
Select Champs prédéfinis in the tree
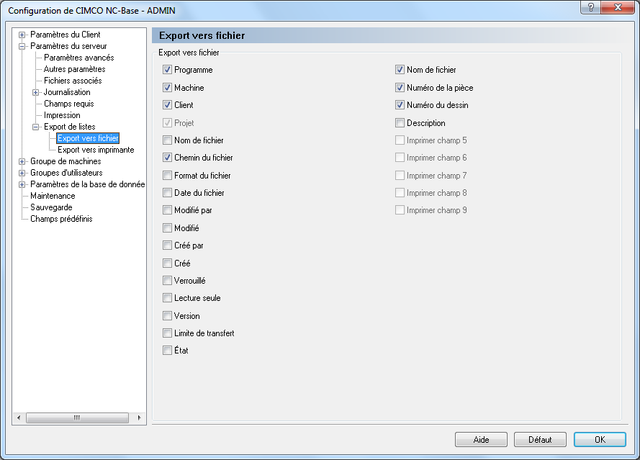click(61, 219)
